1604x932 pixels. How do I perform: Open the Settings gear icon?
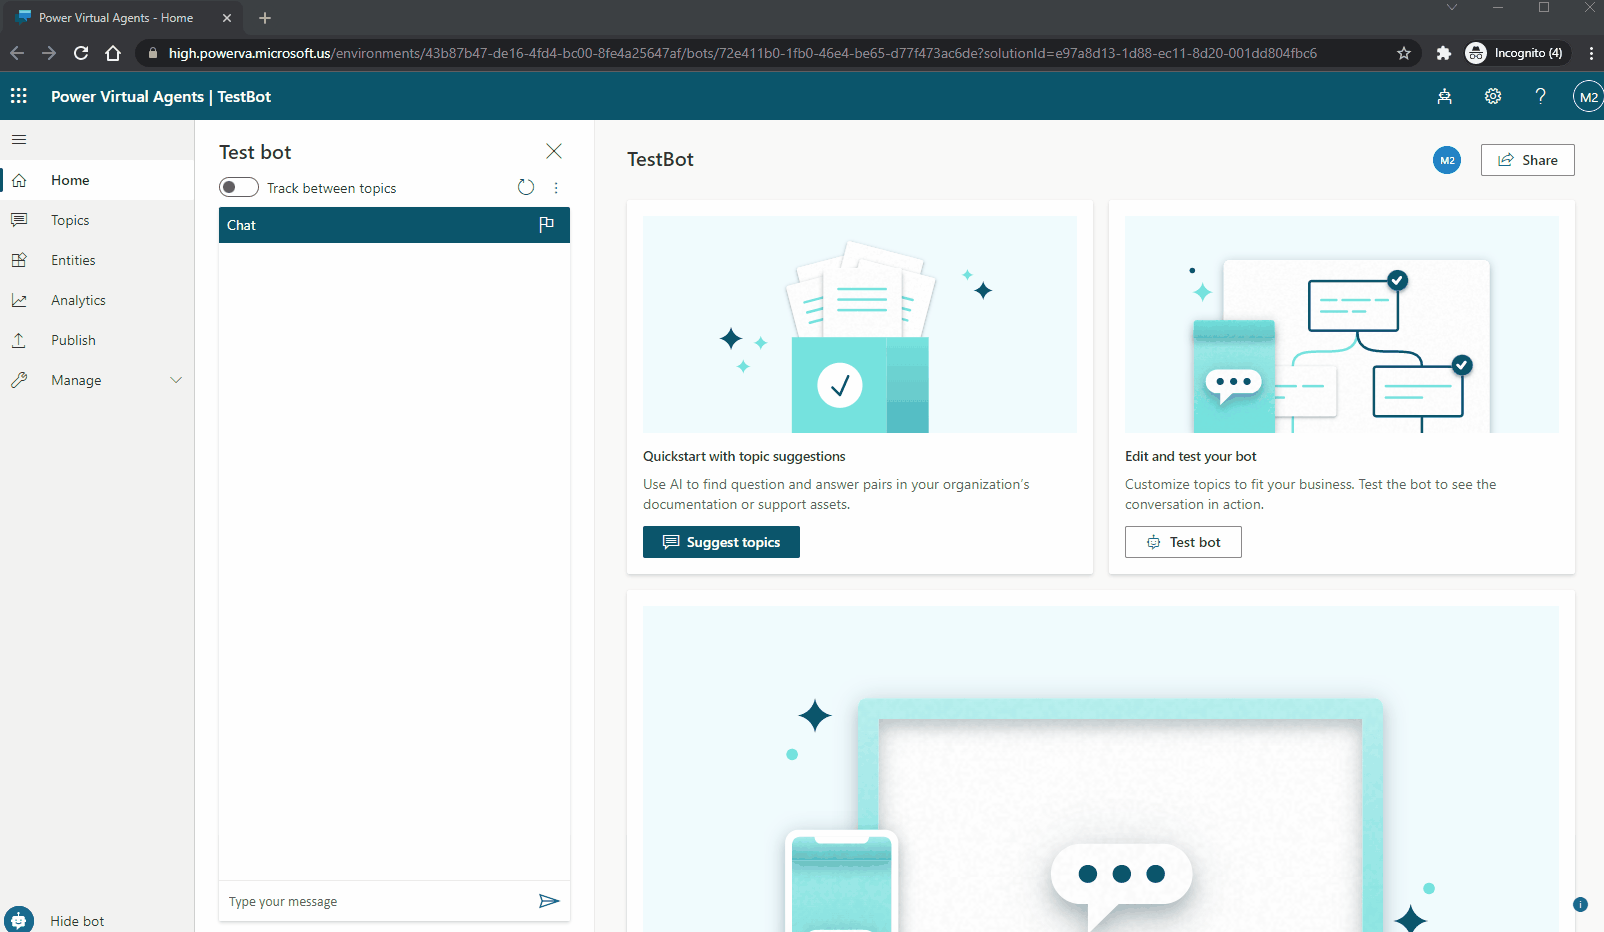[1492, 96]
